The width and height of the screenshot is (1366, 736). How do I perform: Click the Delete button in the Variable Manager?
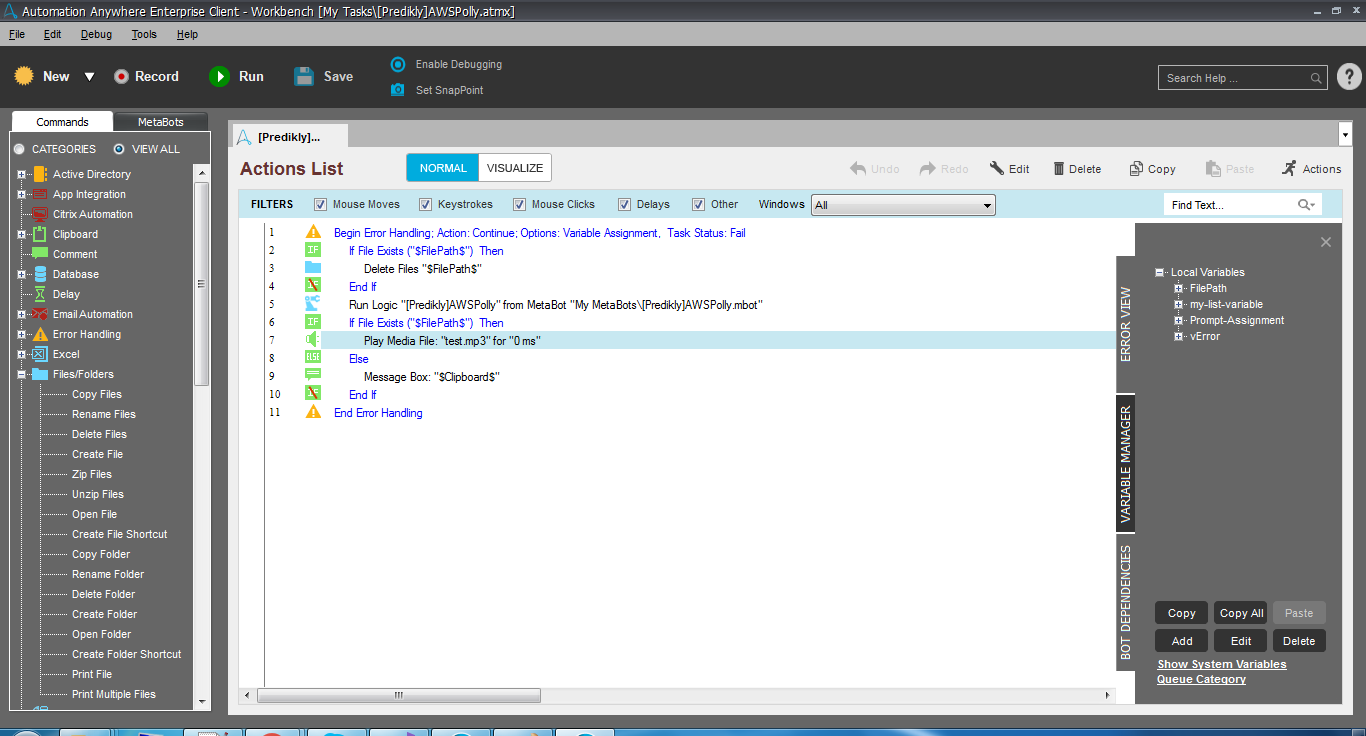(1299, 641)
